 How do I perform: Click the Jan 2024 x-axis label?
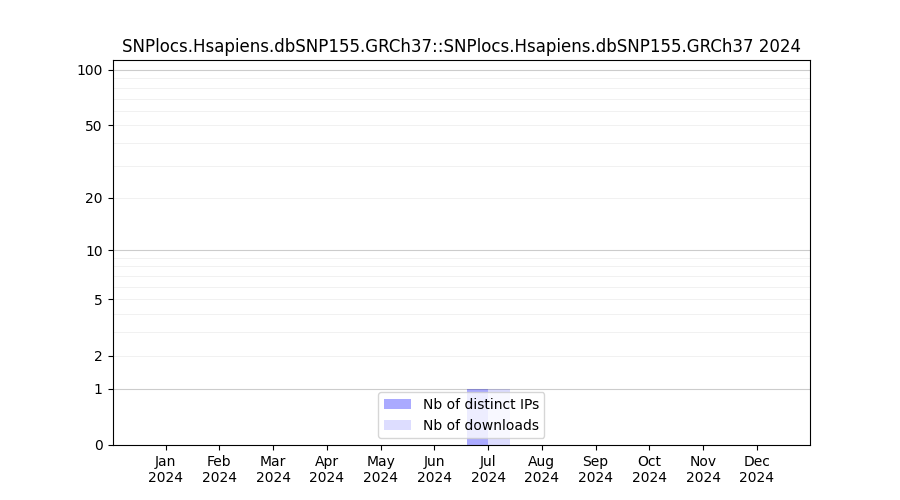click(x=166, y=469)
